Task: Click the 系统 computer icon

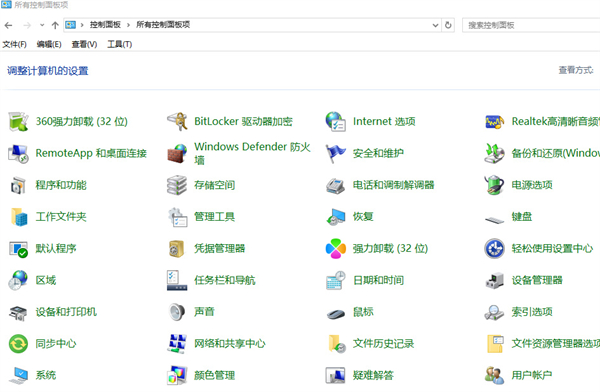Action: pos(18,376)
